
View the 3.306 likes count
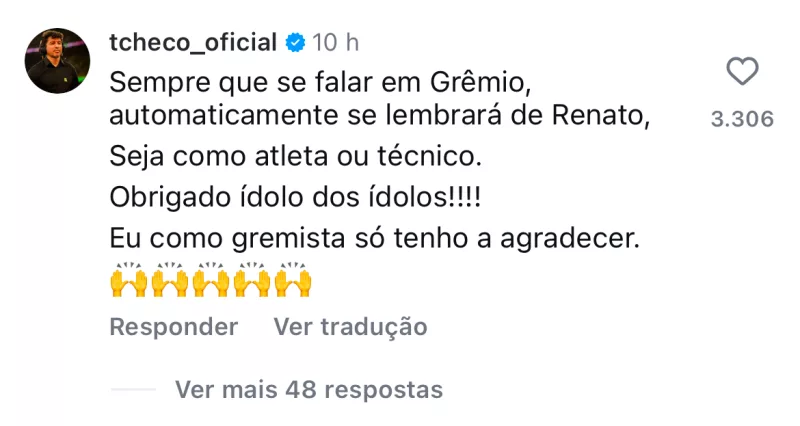tap(741, 119)
